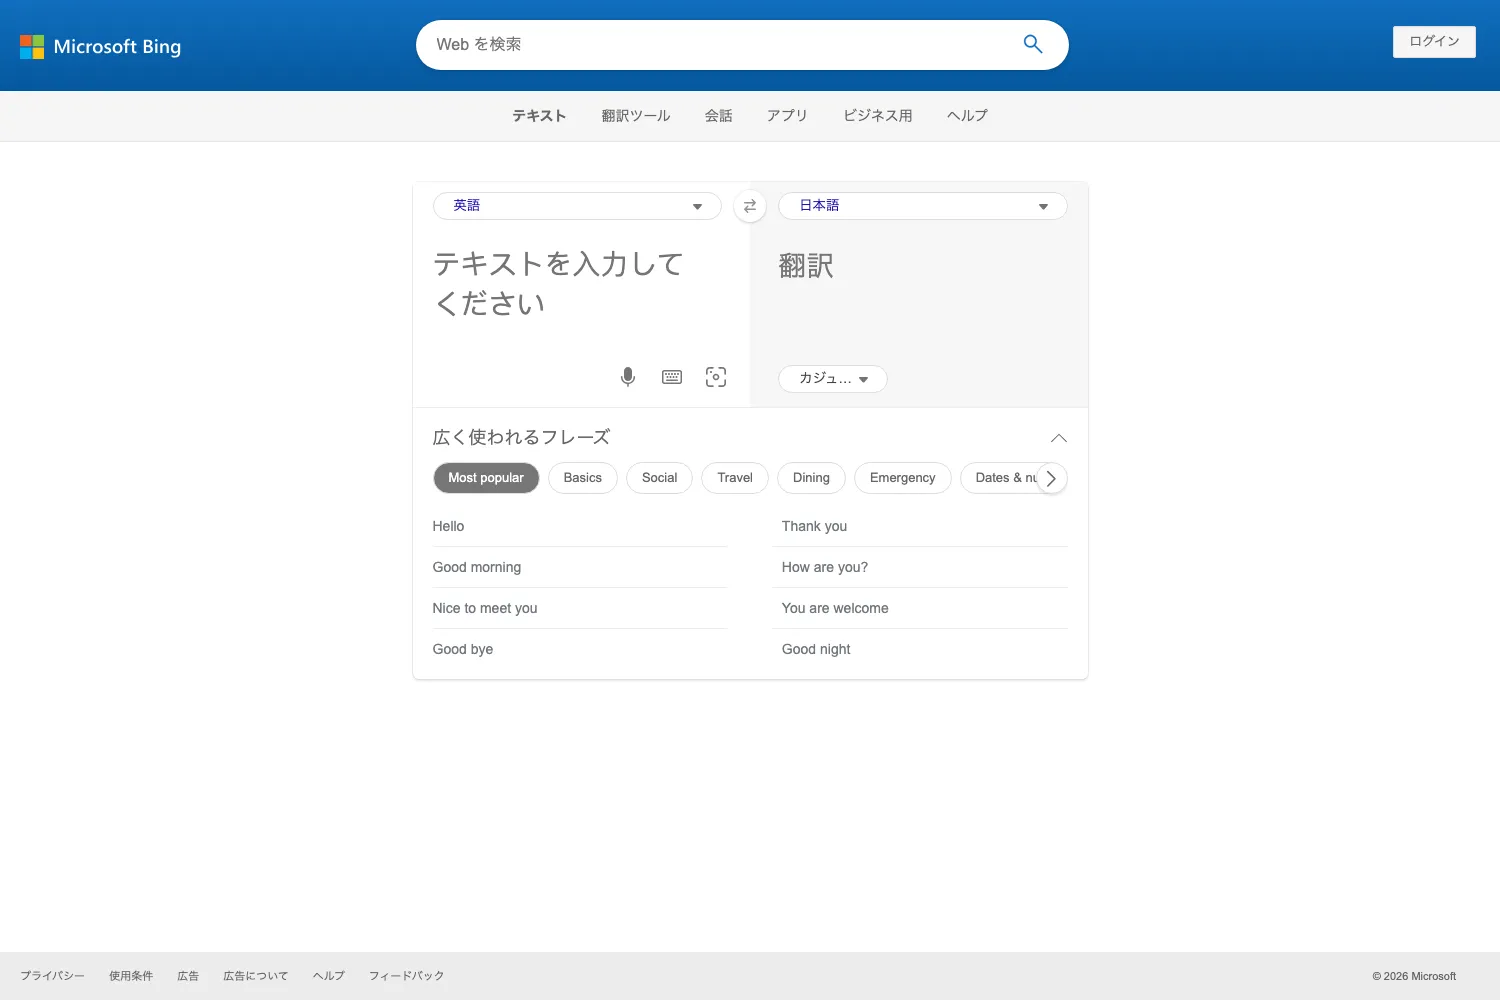
Task: Start voice input with the microphone icon
Action: 628,377
